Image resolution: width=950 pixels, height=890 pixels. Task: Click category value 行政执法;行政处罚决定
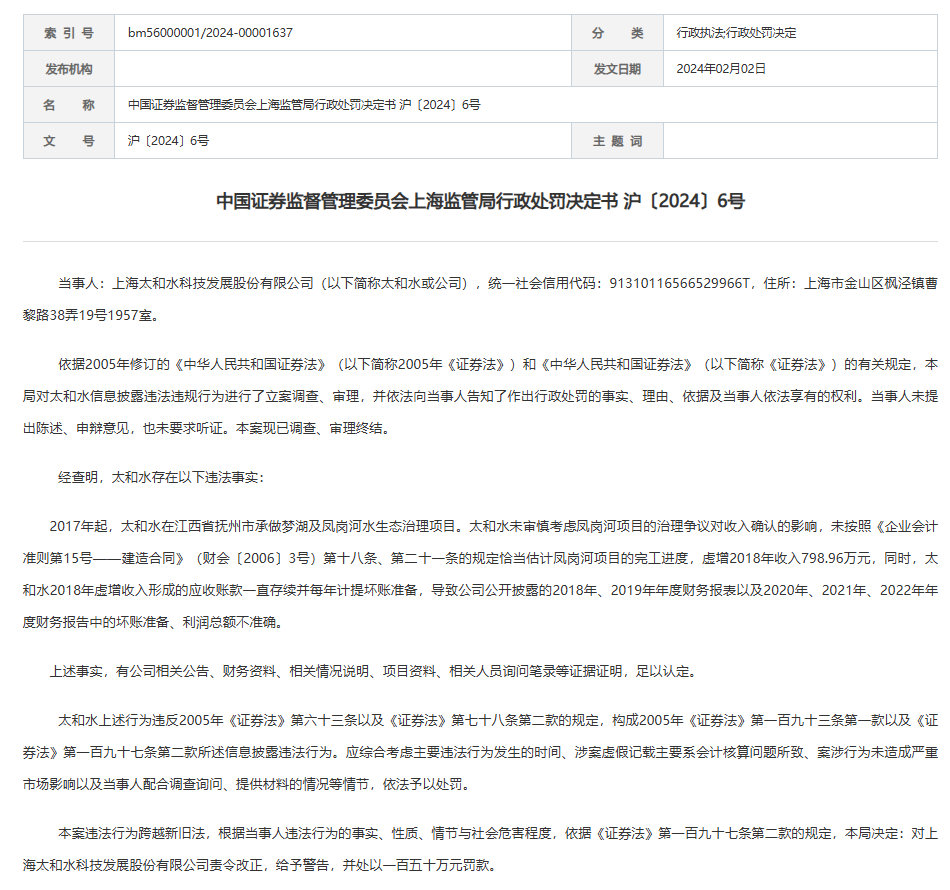(x=736, y=33)
